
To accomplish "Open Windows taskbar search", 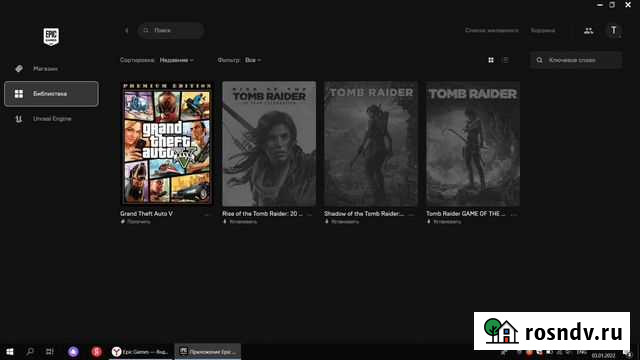I will [30, 351].
